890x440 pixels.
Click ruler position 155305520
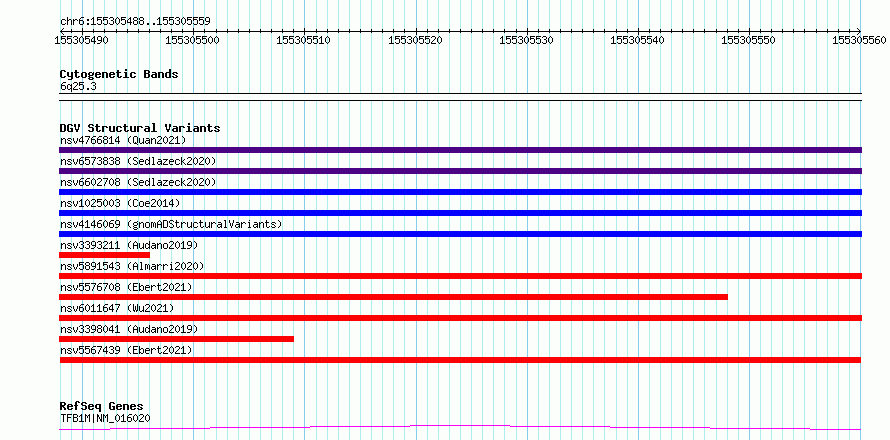coord(416,40)
